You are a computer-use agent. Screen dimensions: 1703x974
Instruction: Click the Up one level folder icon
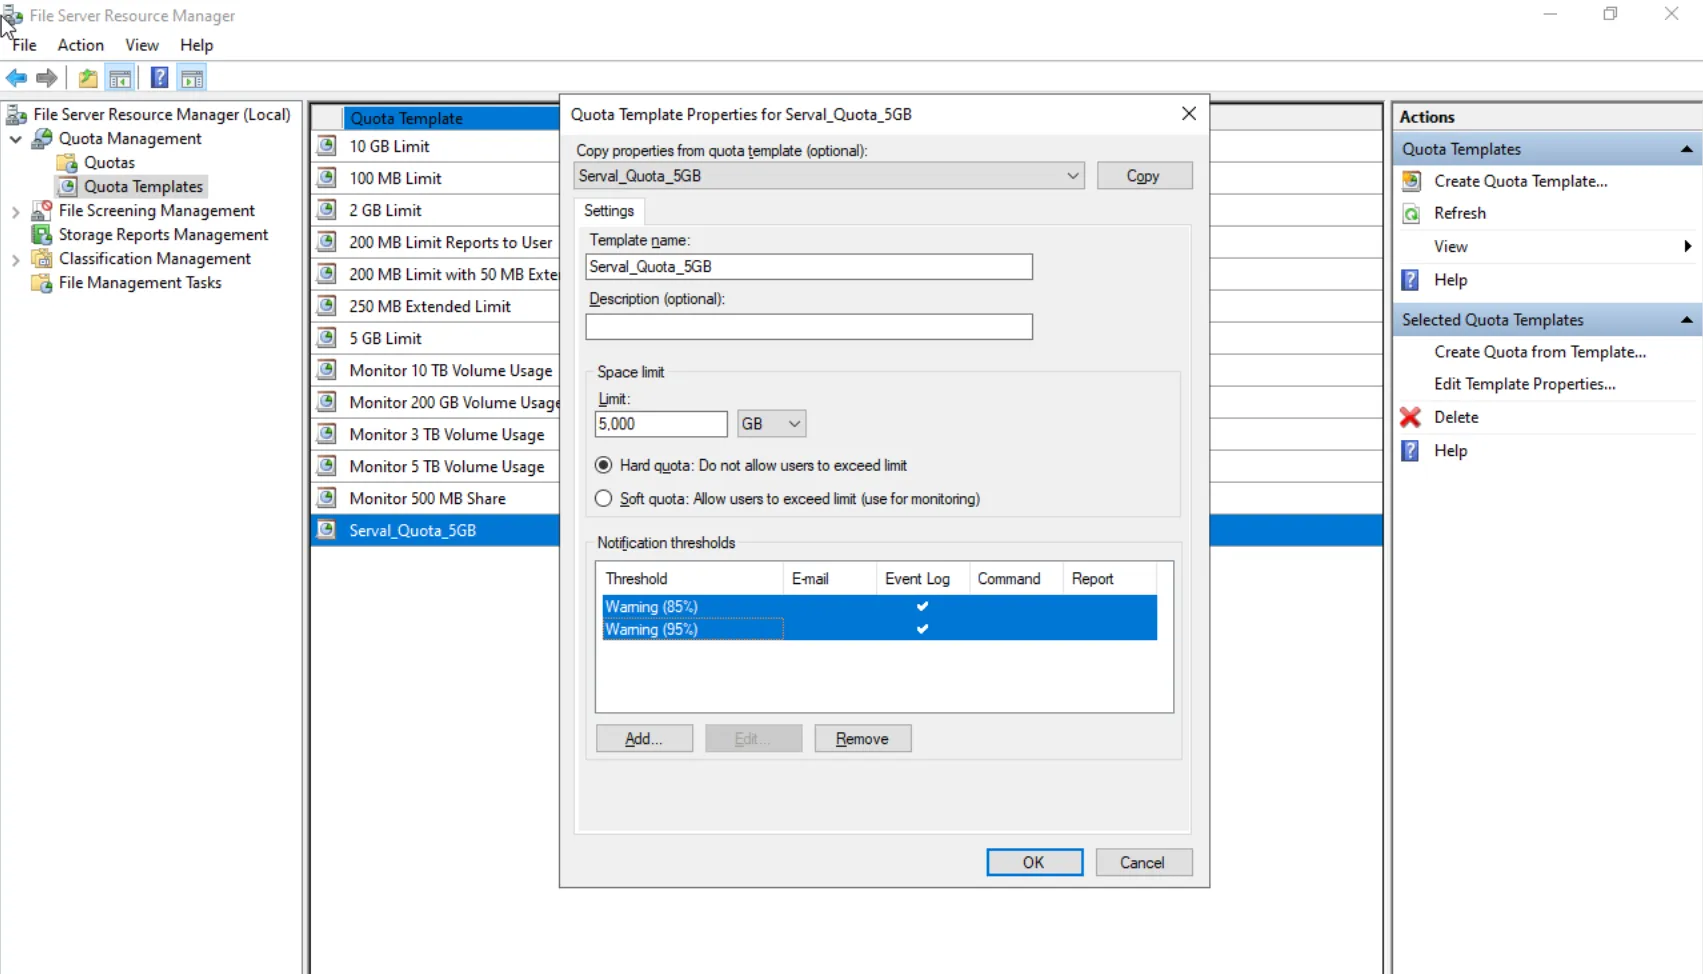(x=88, y=78)
